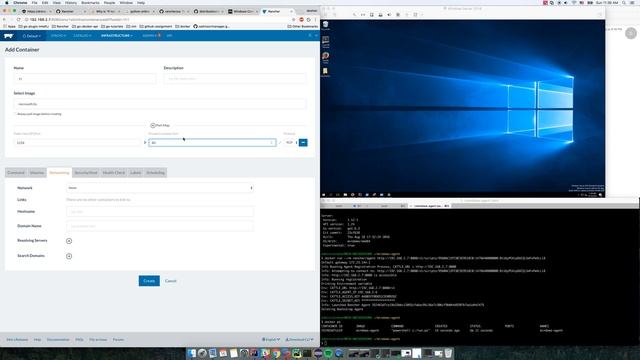Open the Labels tab
The height and width of the screenshot is (360, 640).
[136, 173]
